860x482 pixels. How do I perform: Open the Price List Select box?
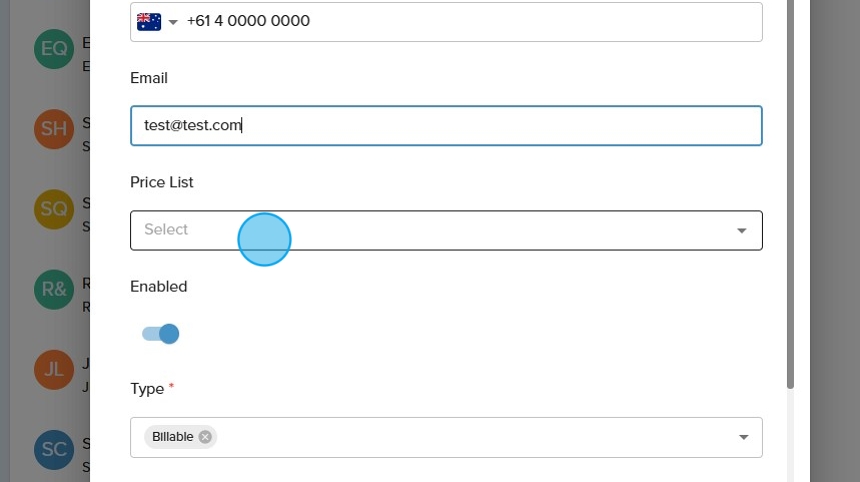coord(430,230)
